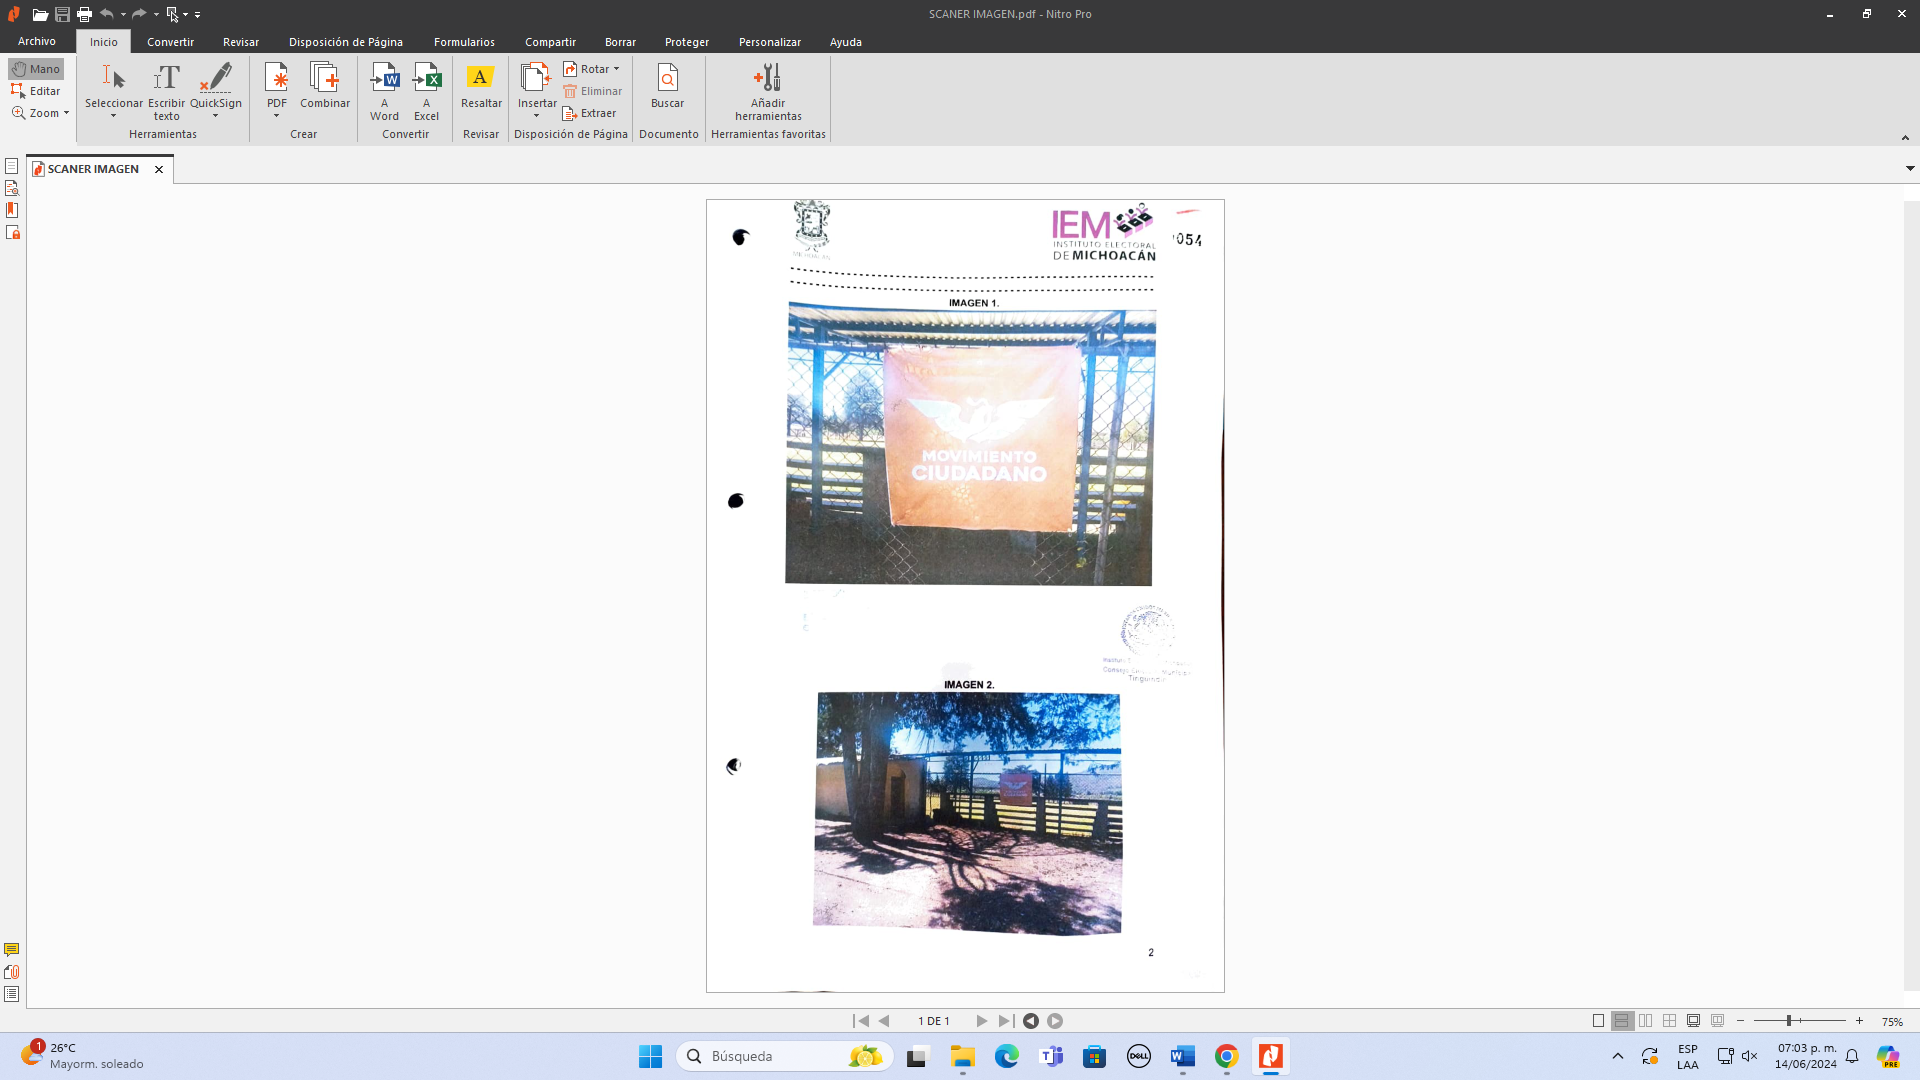Viewport: 1920px width, 1080px height.
Task: Click the Eliminar pages button
Action: coord(593,91)
